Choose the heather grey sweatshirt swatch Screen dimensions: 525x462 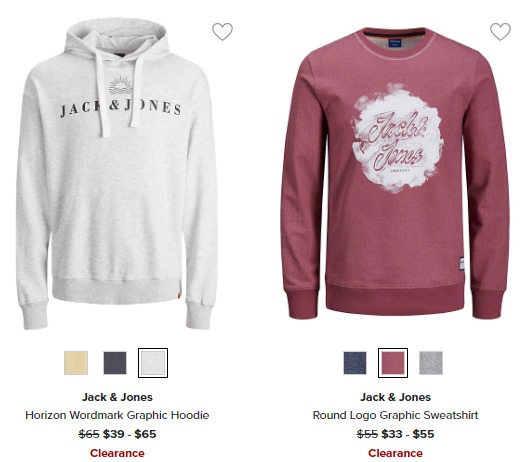tap(431, 363)
